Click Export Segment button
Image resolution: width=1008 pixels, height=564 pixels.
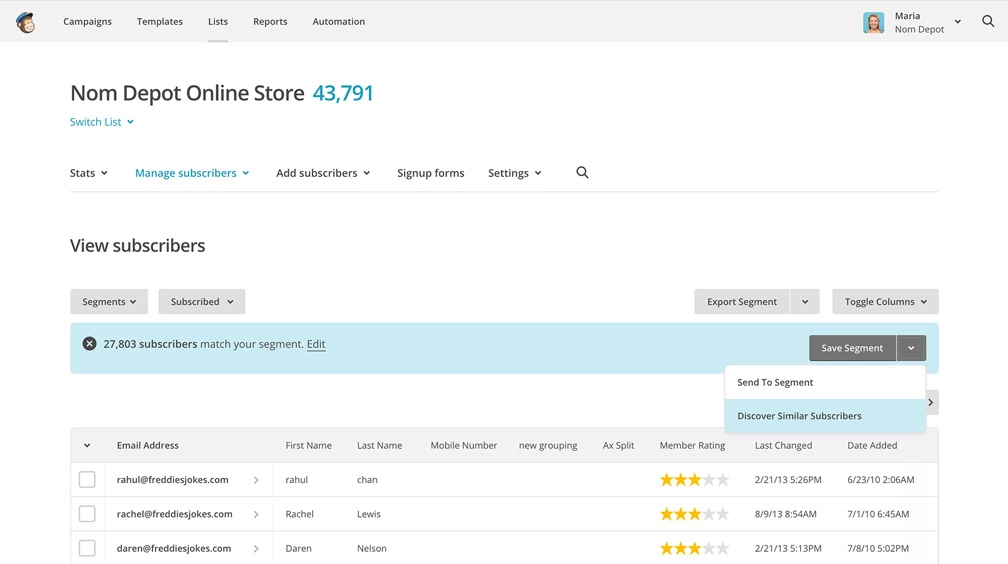[x=742, y=302]
